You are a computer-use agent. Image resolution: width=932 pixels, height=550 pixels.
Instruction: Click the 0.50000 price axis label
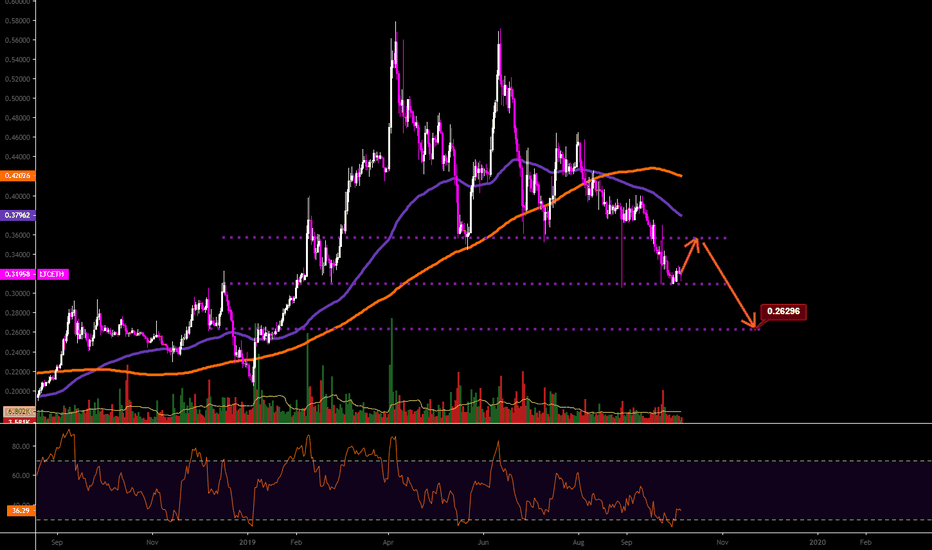click(x=17, y=99)
